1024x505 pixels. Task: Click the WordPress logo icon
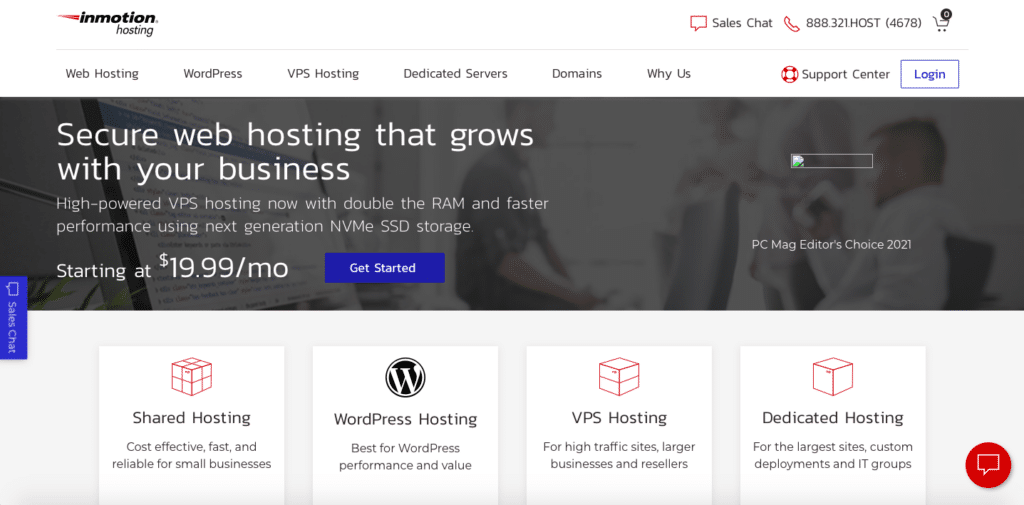click(x=405, y=378)
